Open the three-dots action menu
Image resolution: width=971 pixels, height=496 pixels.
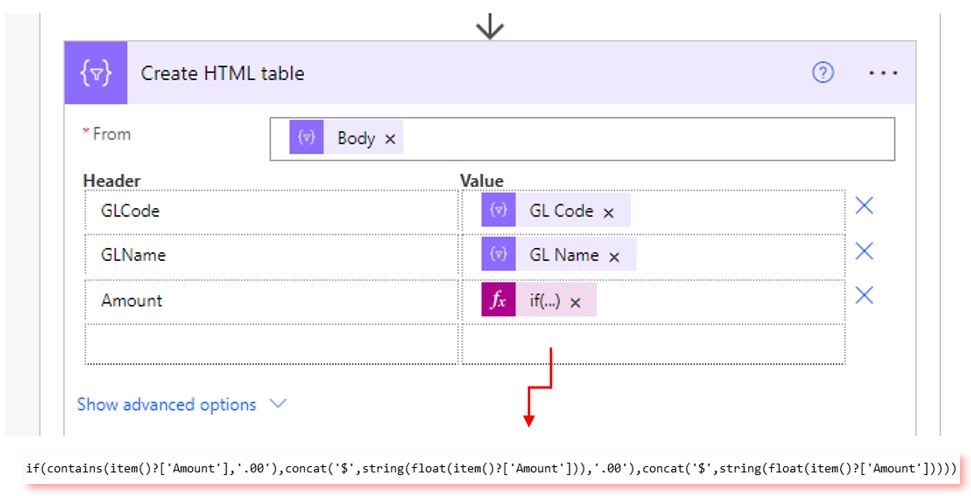click(883, 73)
